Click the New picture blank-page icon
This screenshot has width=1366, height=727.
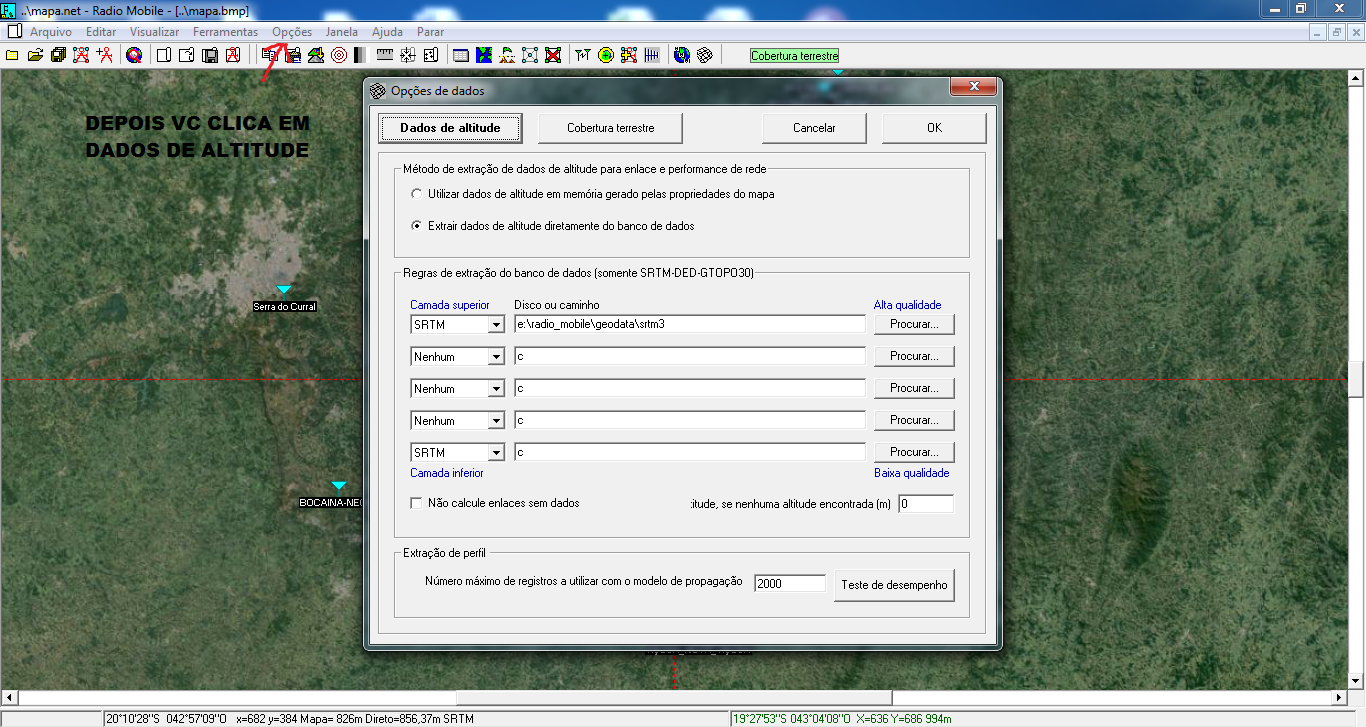pyautogui.click(x=164, y=55)
